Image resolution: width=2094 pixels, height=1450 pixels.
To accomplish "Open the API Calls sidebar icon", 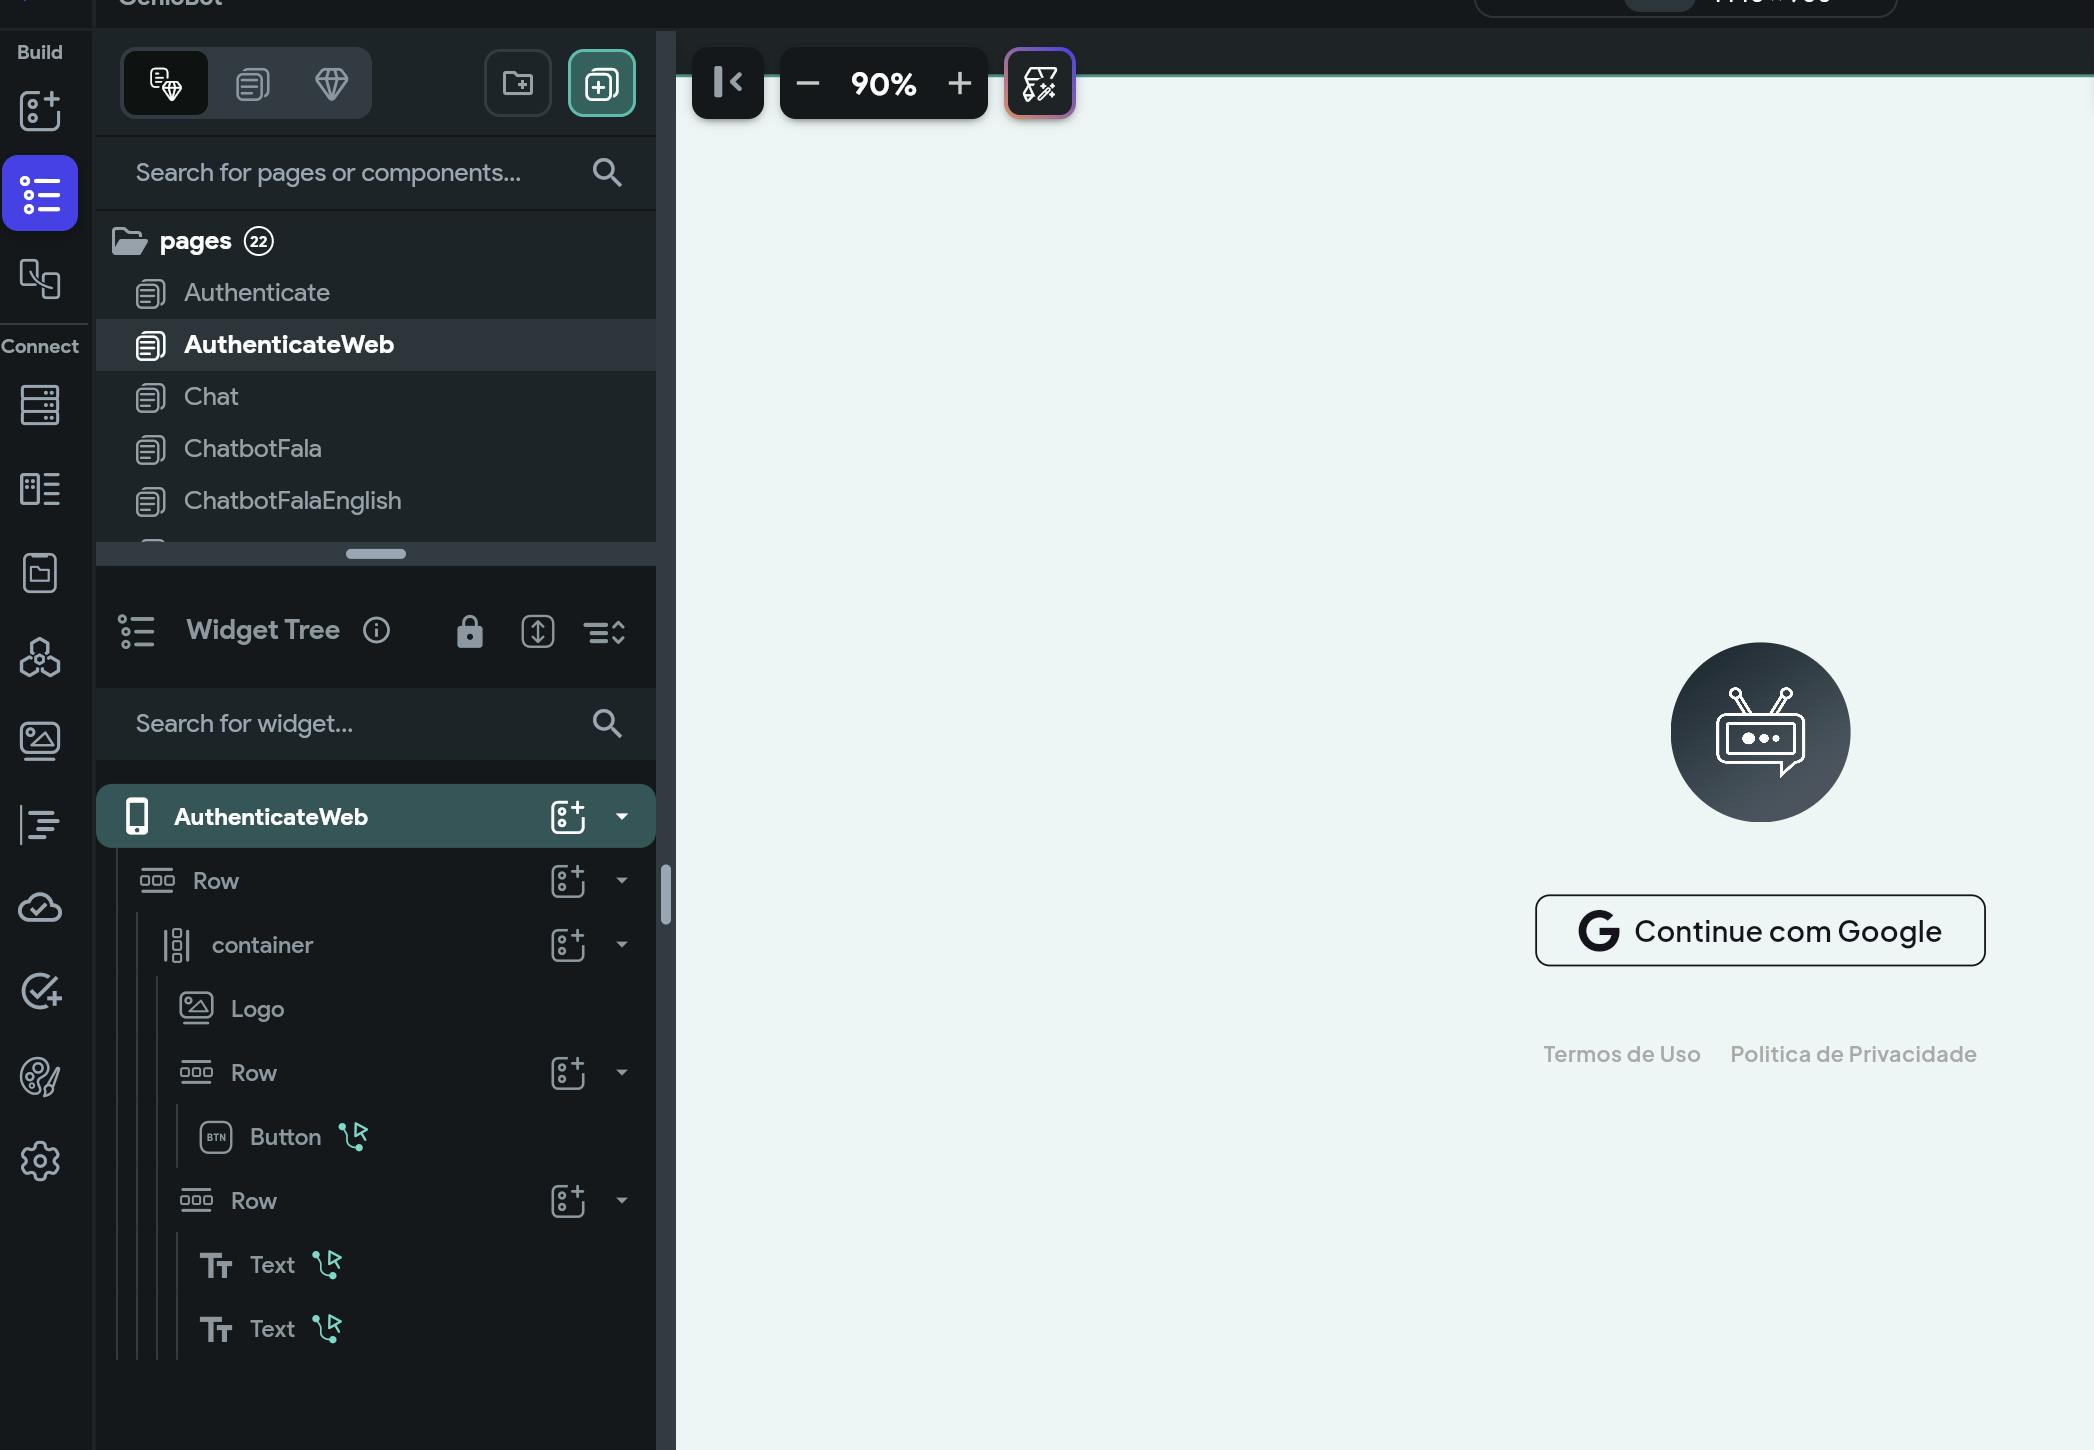I will pyautogui.click(x=40, y=657).
